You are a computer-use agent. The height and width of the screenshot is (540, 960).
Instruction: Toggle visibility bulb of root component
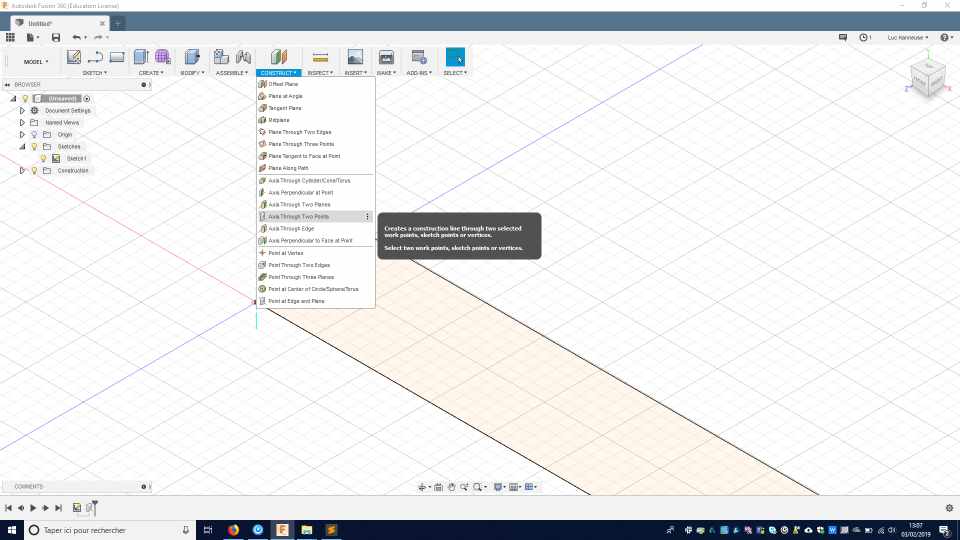pos(26,99)
